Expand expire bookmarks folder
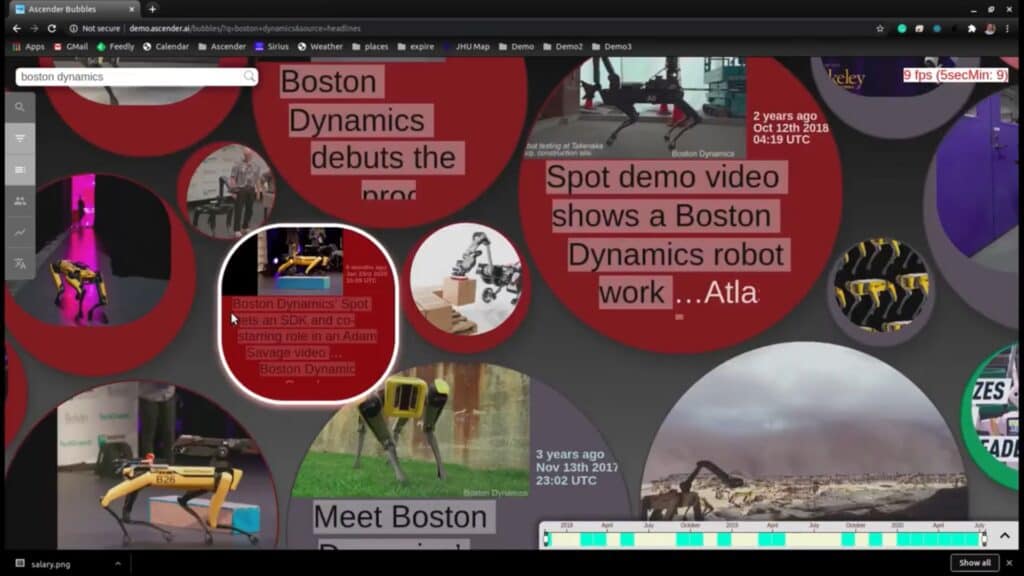 click(415, 46)
